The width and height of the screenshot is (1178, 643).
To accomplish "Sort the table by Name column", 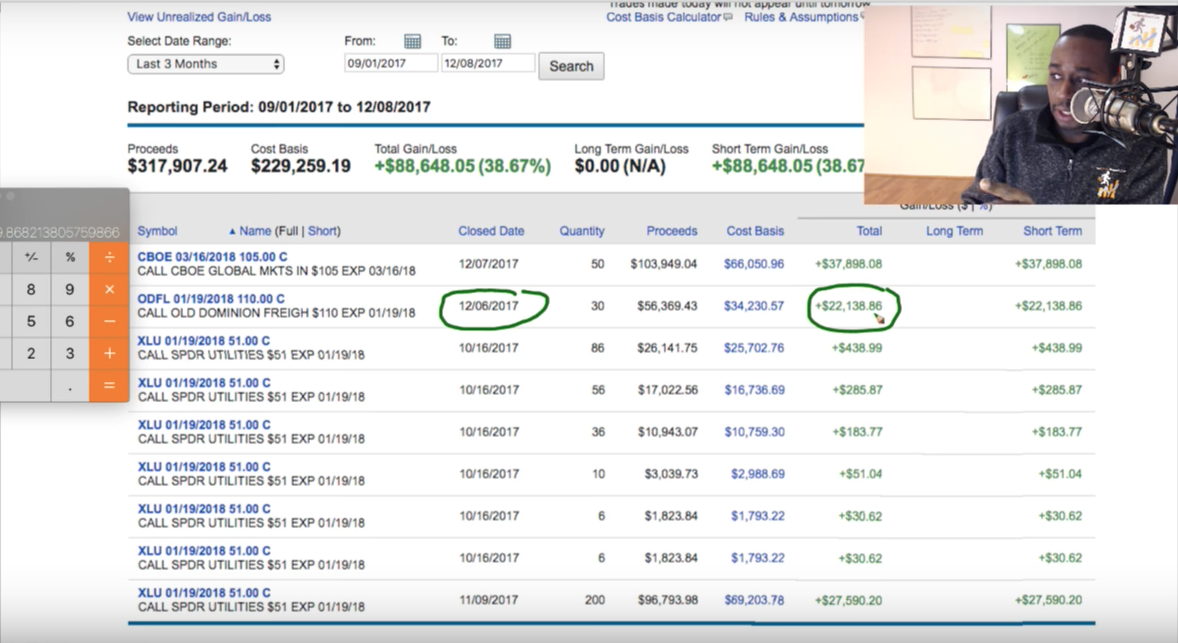I will [255, 231].
